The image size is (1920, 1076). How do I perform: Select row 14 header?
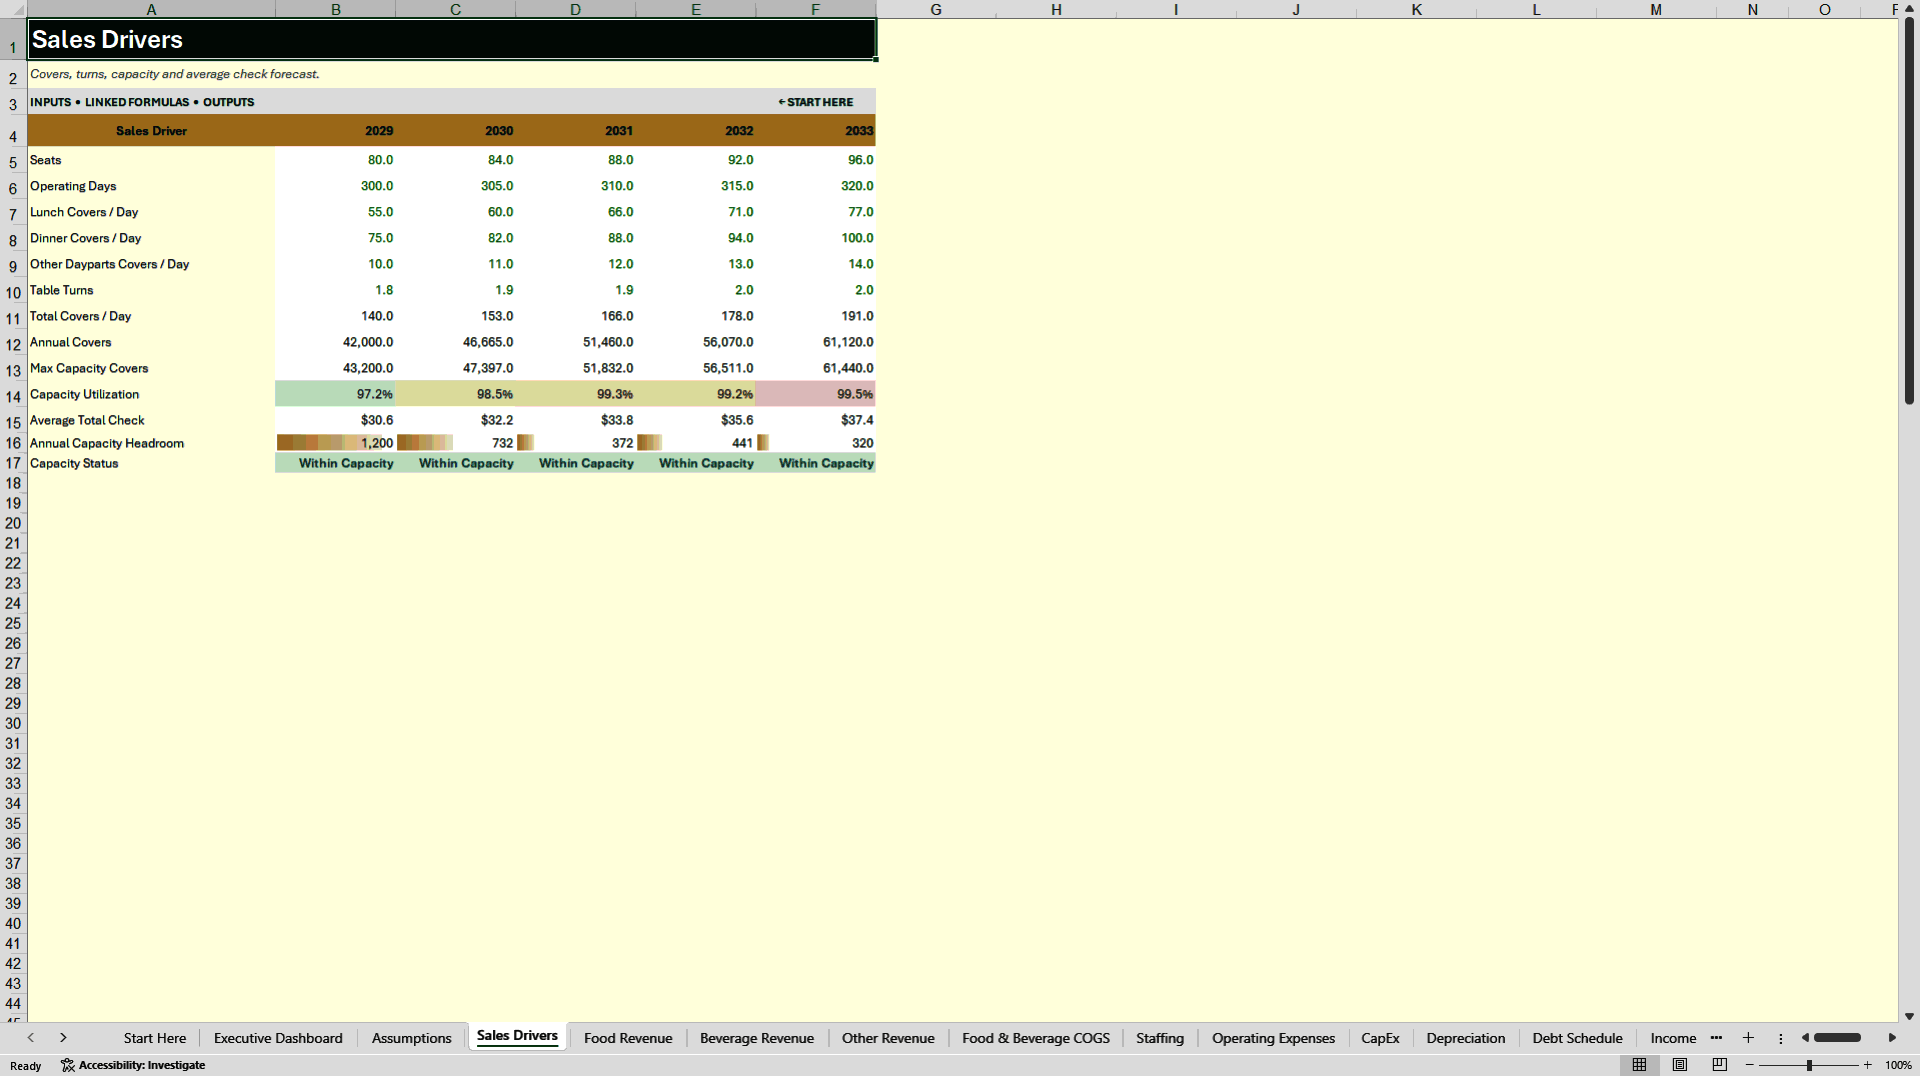coord(13,396)
